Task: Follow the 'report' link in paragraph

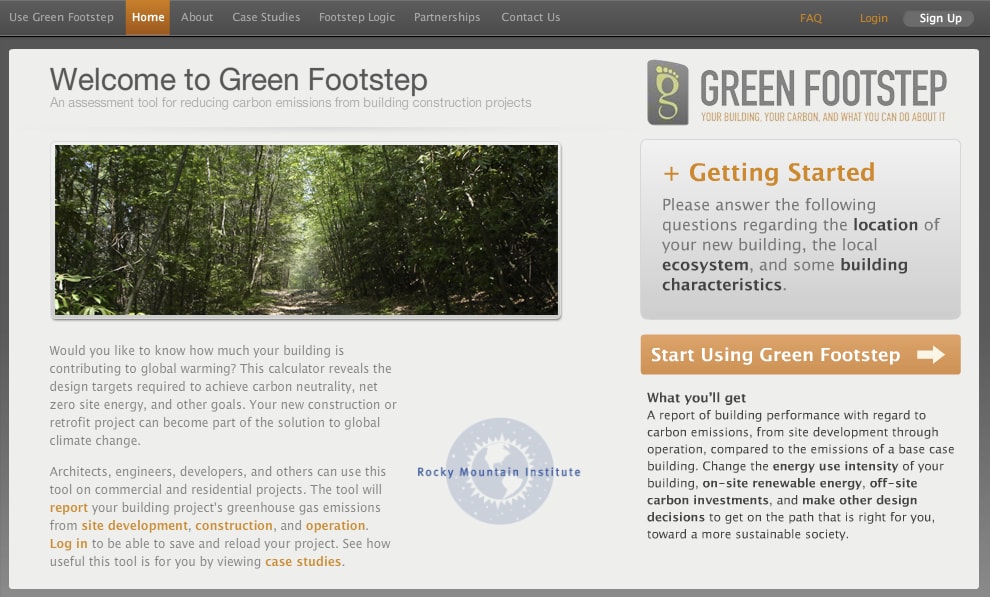Action: pyautogui.click(x=69, y=507)
